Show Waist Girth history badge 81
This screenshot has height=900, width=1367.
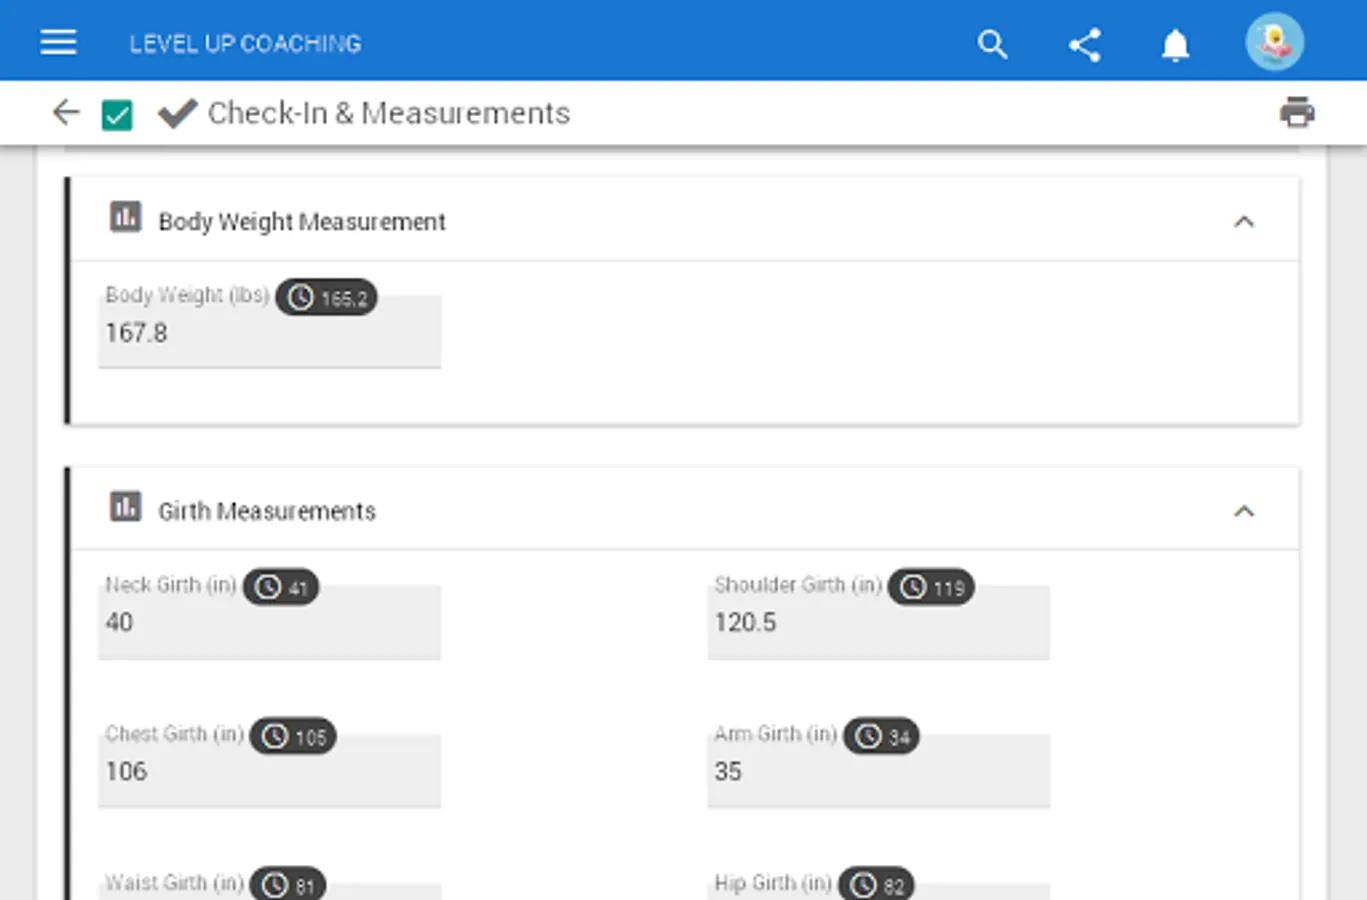coord(288,885)
